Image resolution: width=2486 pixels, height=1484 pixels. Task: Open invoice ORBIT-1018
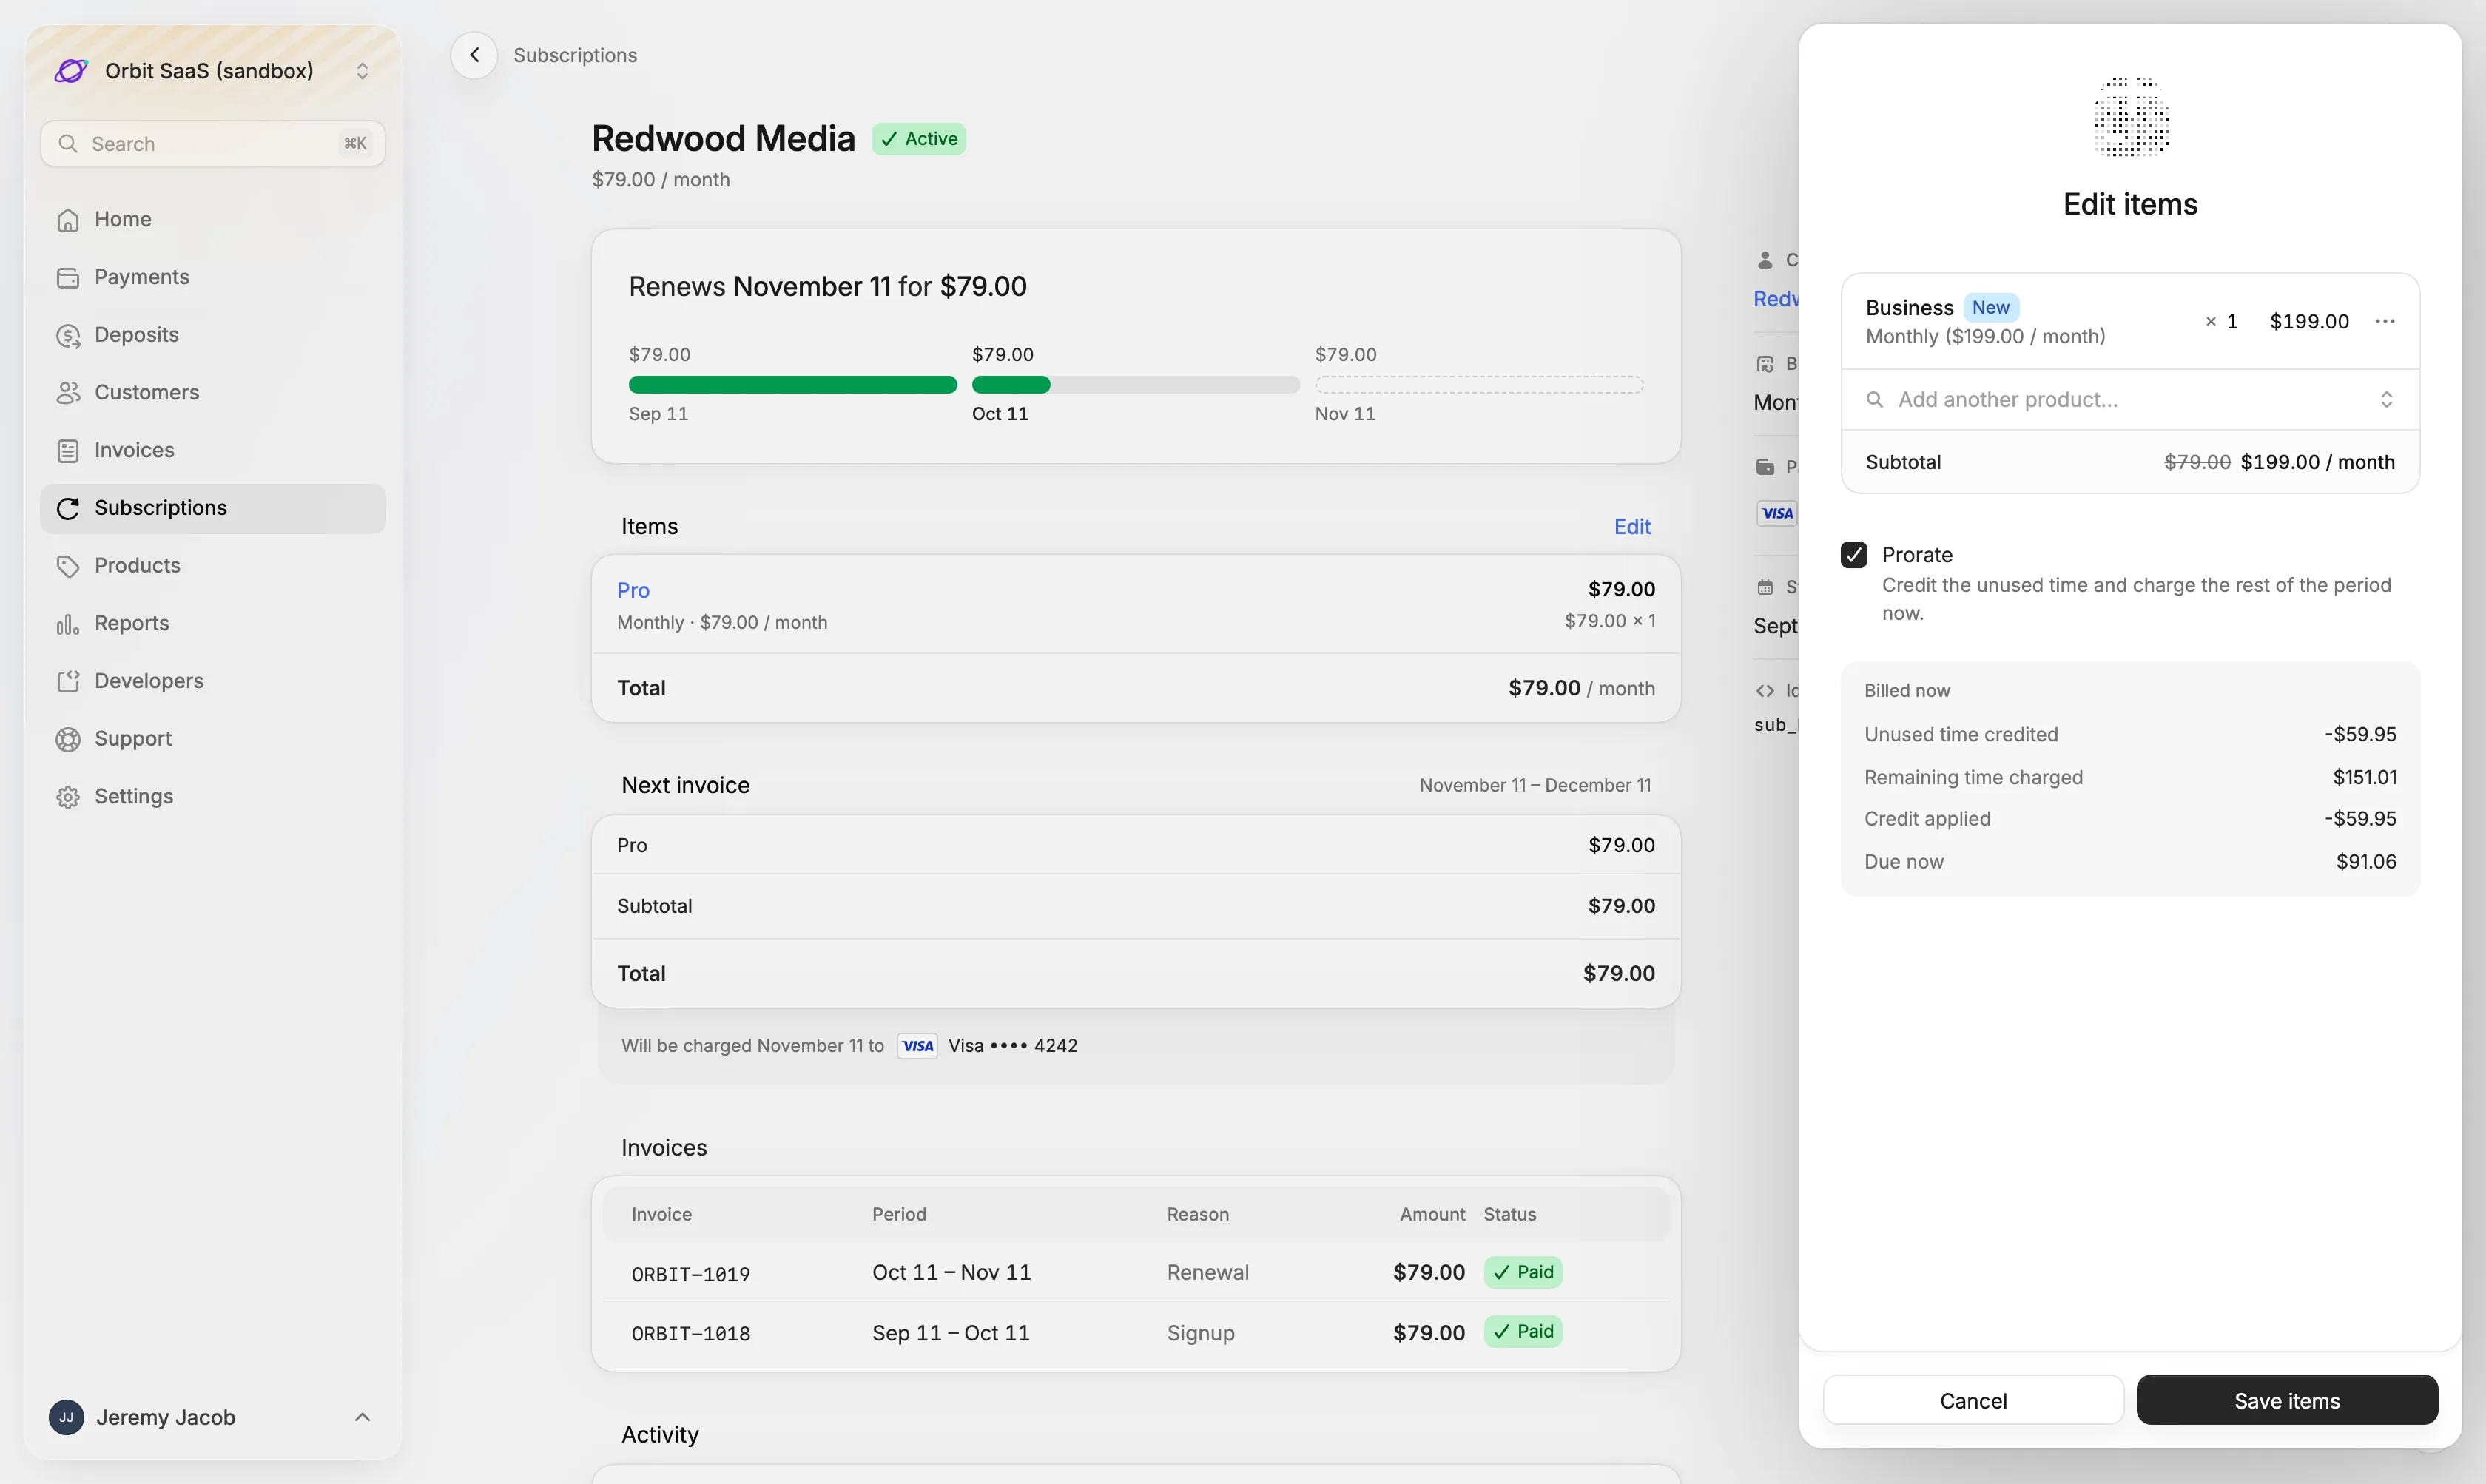click(x=690, y=1333)
